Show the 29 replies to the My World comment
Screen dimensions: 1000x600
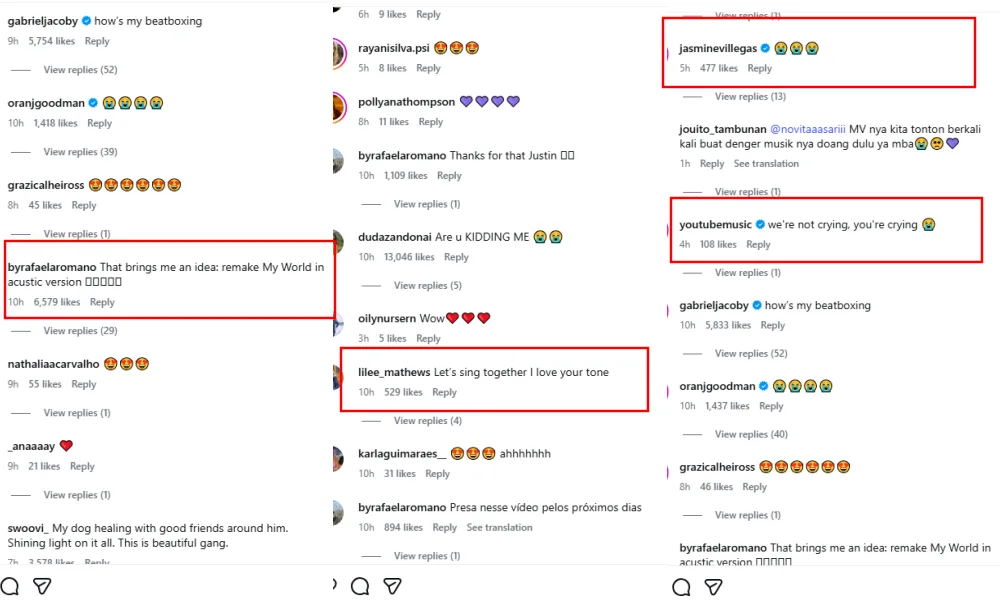(x=80, y=330)
